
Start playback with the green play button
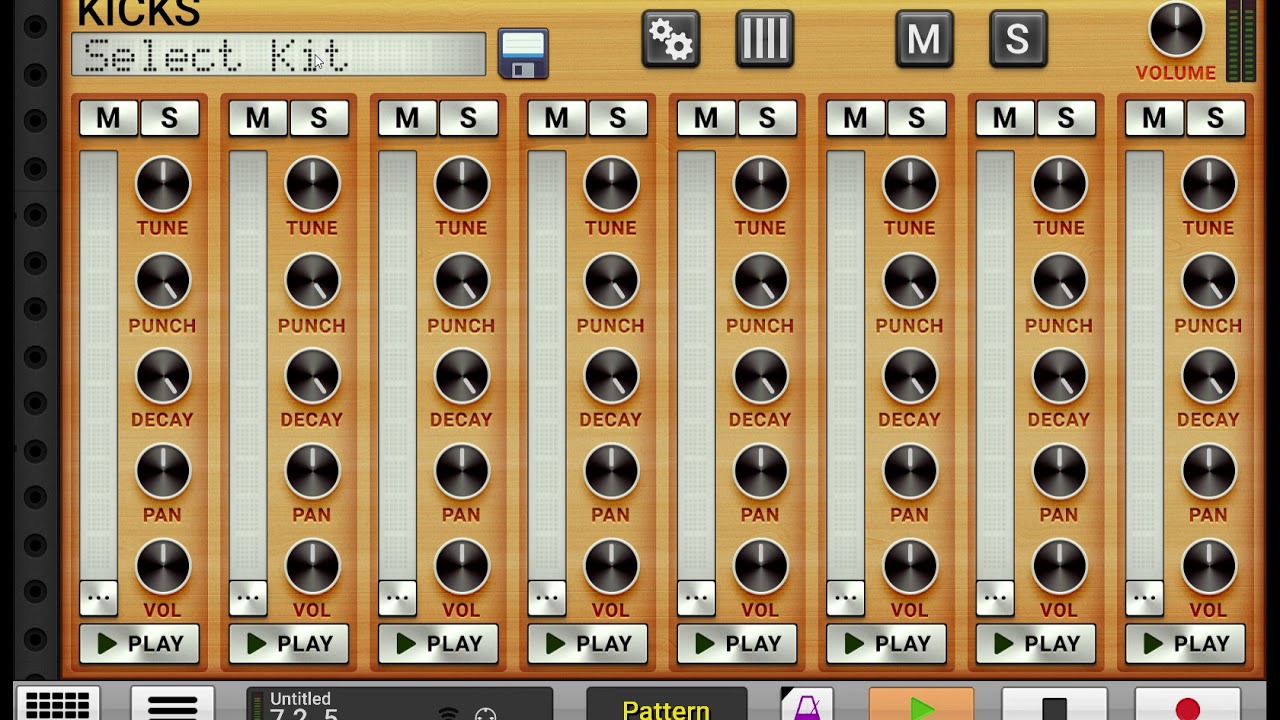tap(921, 704)
